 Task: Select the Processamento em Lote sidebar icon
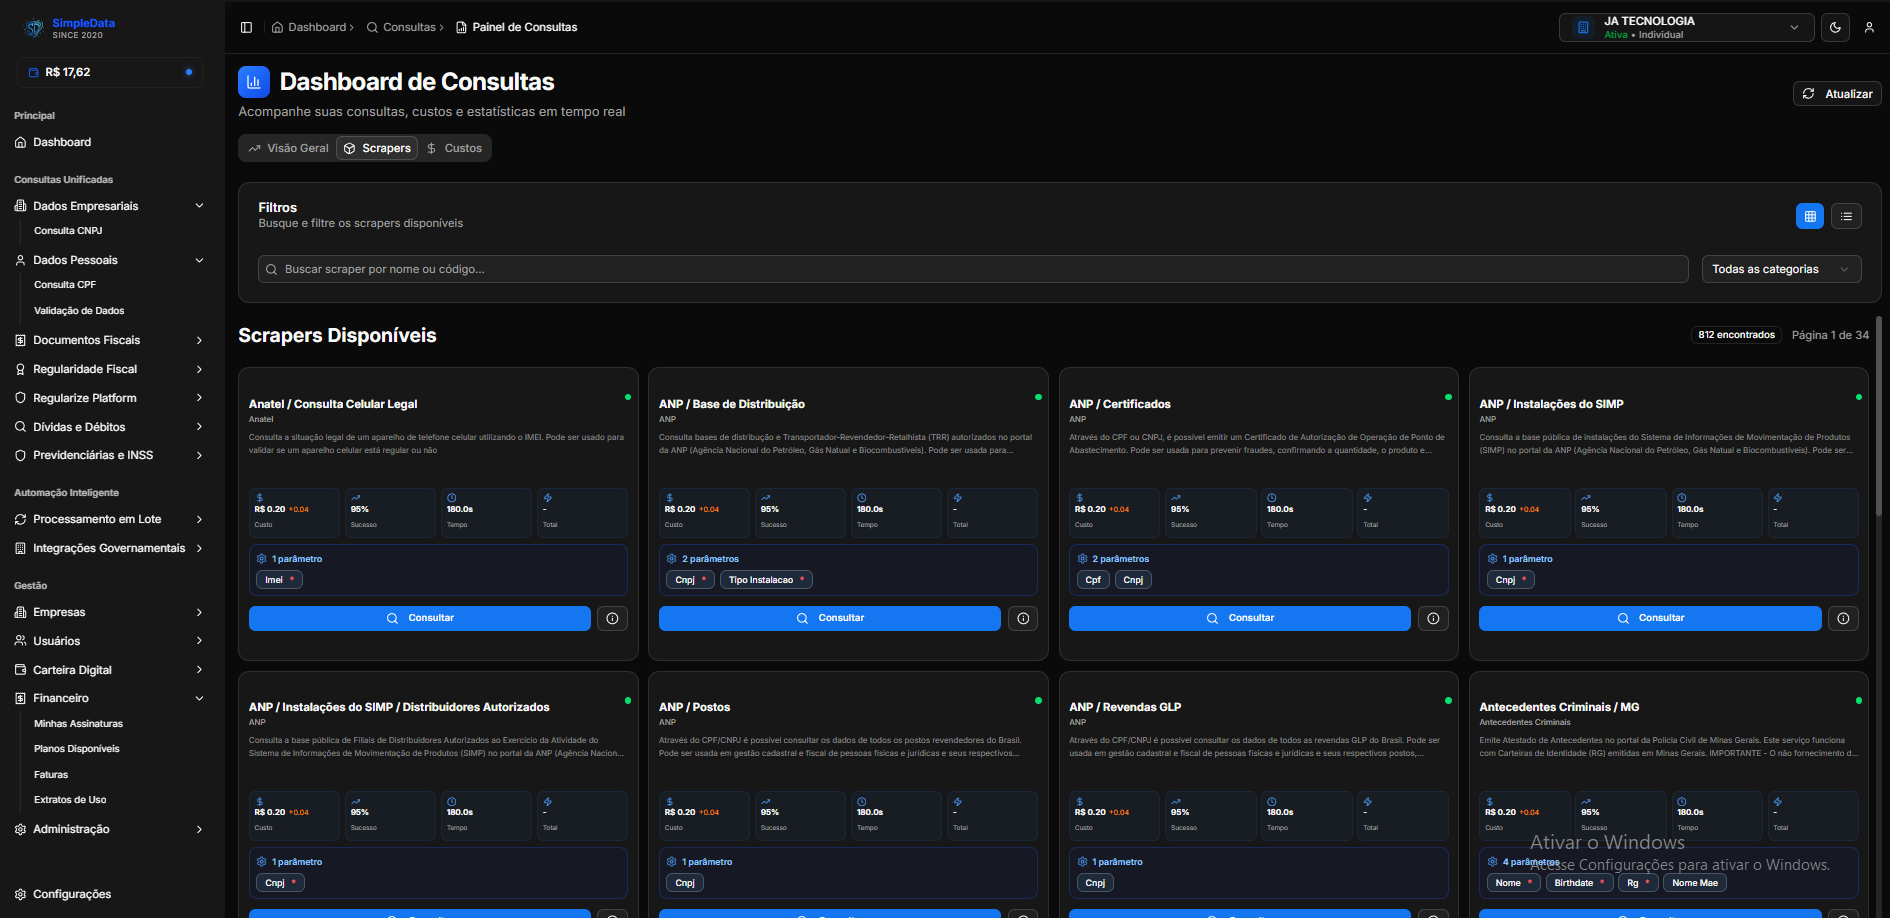(20, 519)
